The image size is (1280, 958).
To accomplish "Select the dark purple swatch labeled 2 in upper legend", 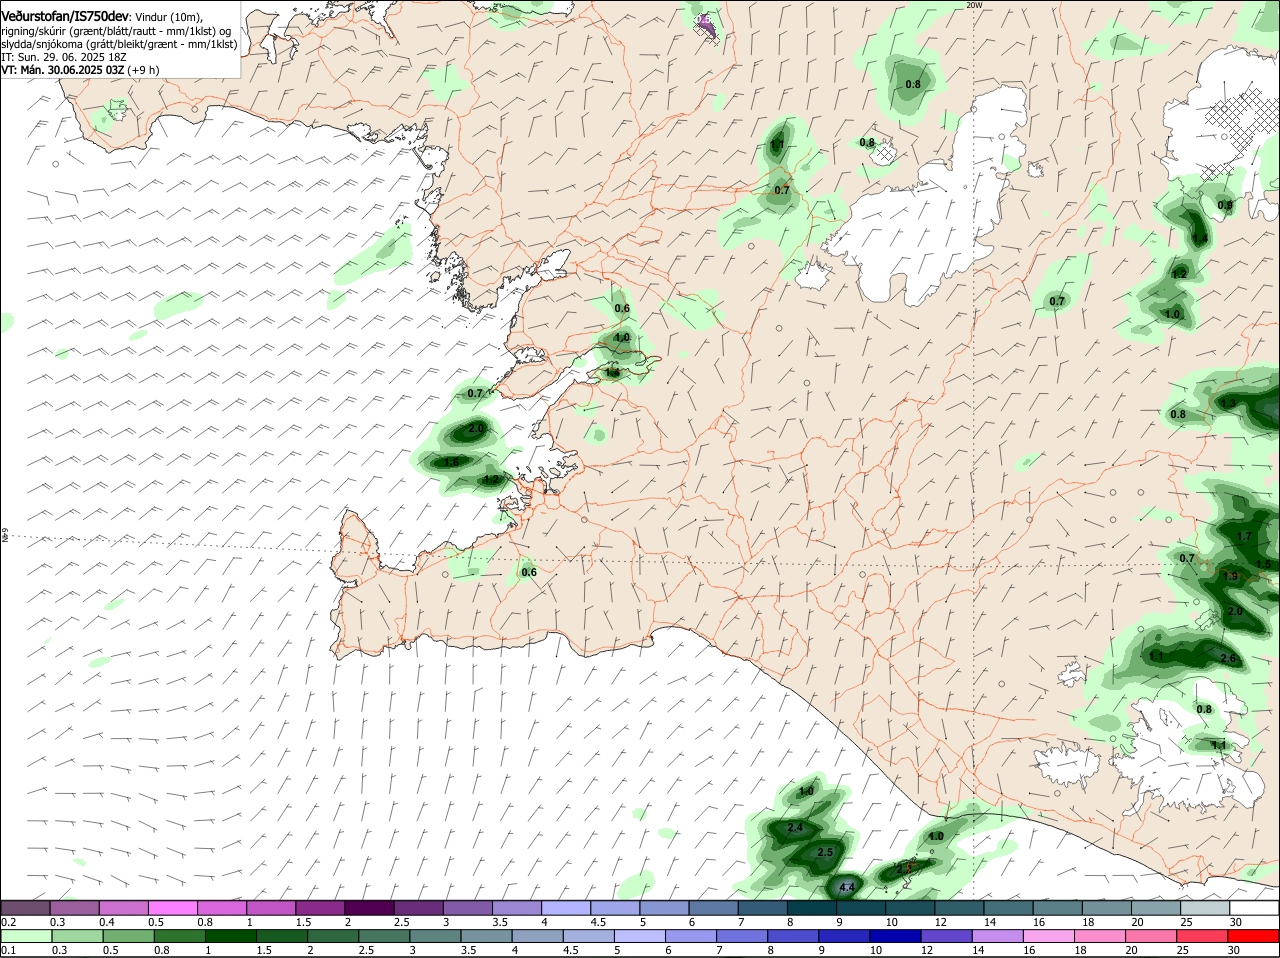I will [369, 908].
